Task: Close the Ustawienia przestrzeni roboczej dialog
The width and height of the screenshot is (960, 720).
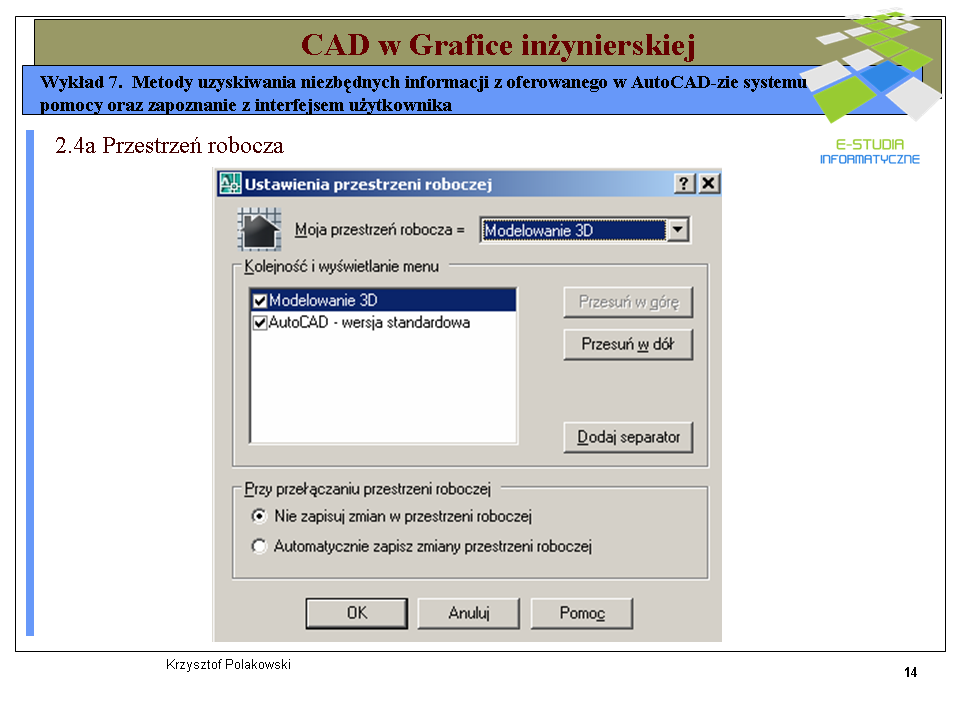Action: pyautogui.click(x=708, y=184)
